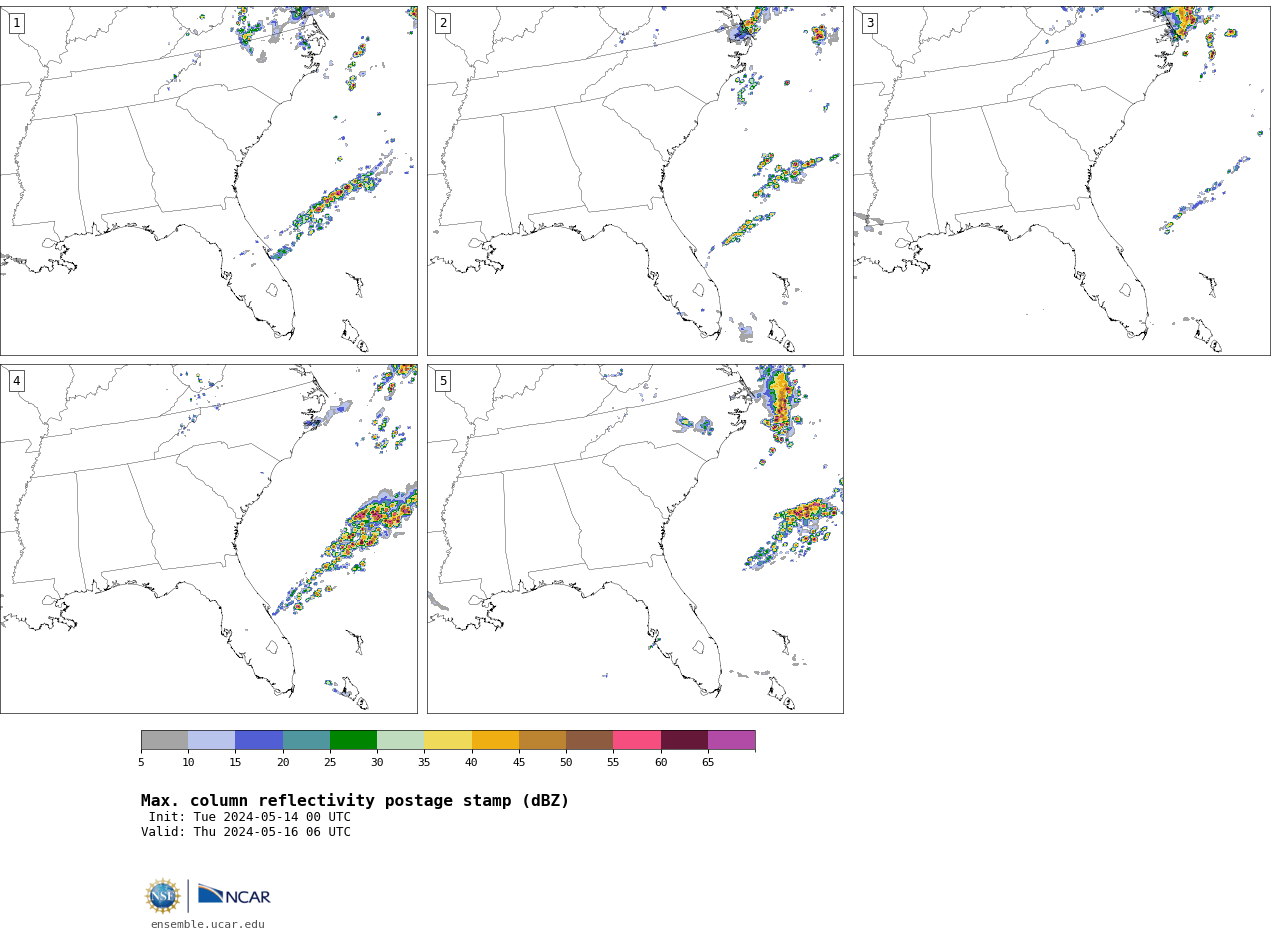
Task: Click the light lavender 10-15 dBZ swatch
Action: pyautogui.click(x=211, y=740)
